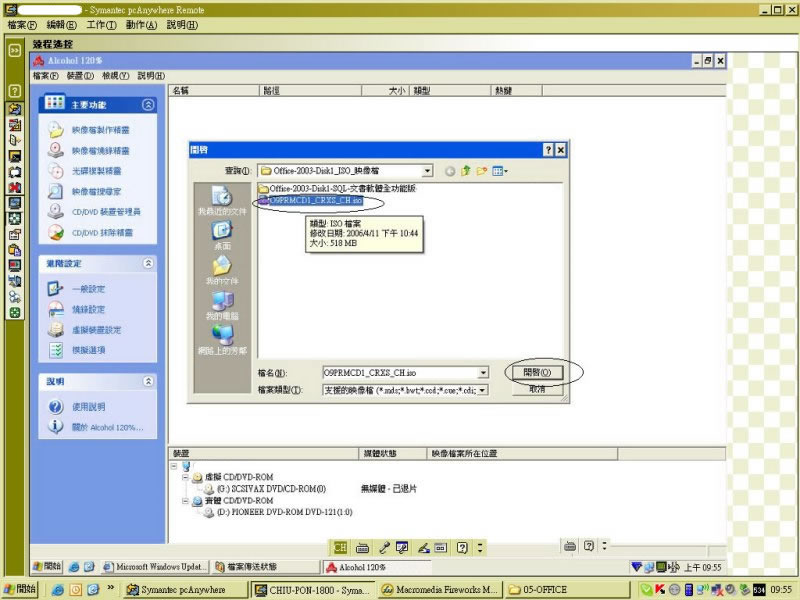Image resolution: width=800 pixels, height=600 pixels.
Task: Open pcAnywhere 工作(T) menu
Action: coord(101,25)
